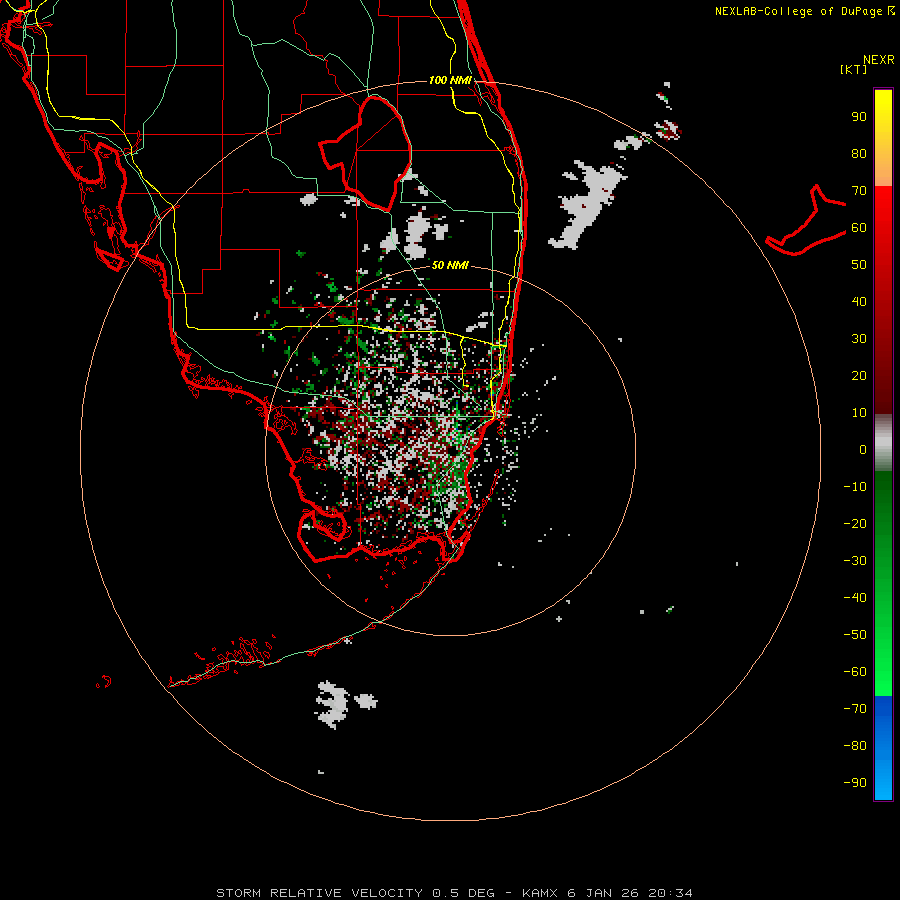Click the -40 value on velocity scale

[855, 598]
